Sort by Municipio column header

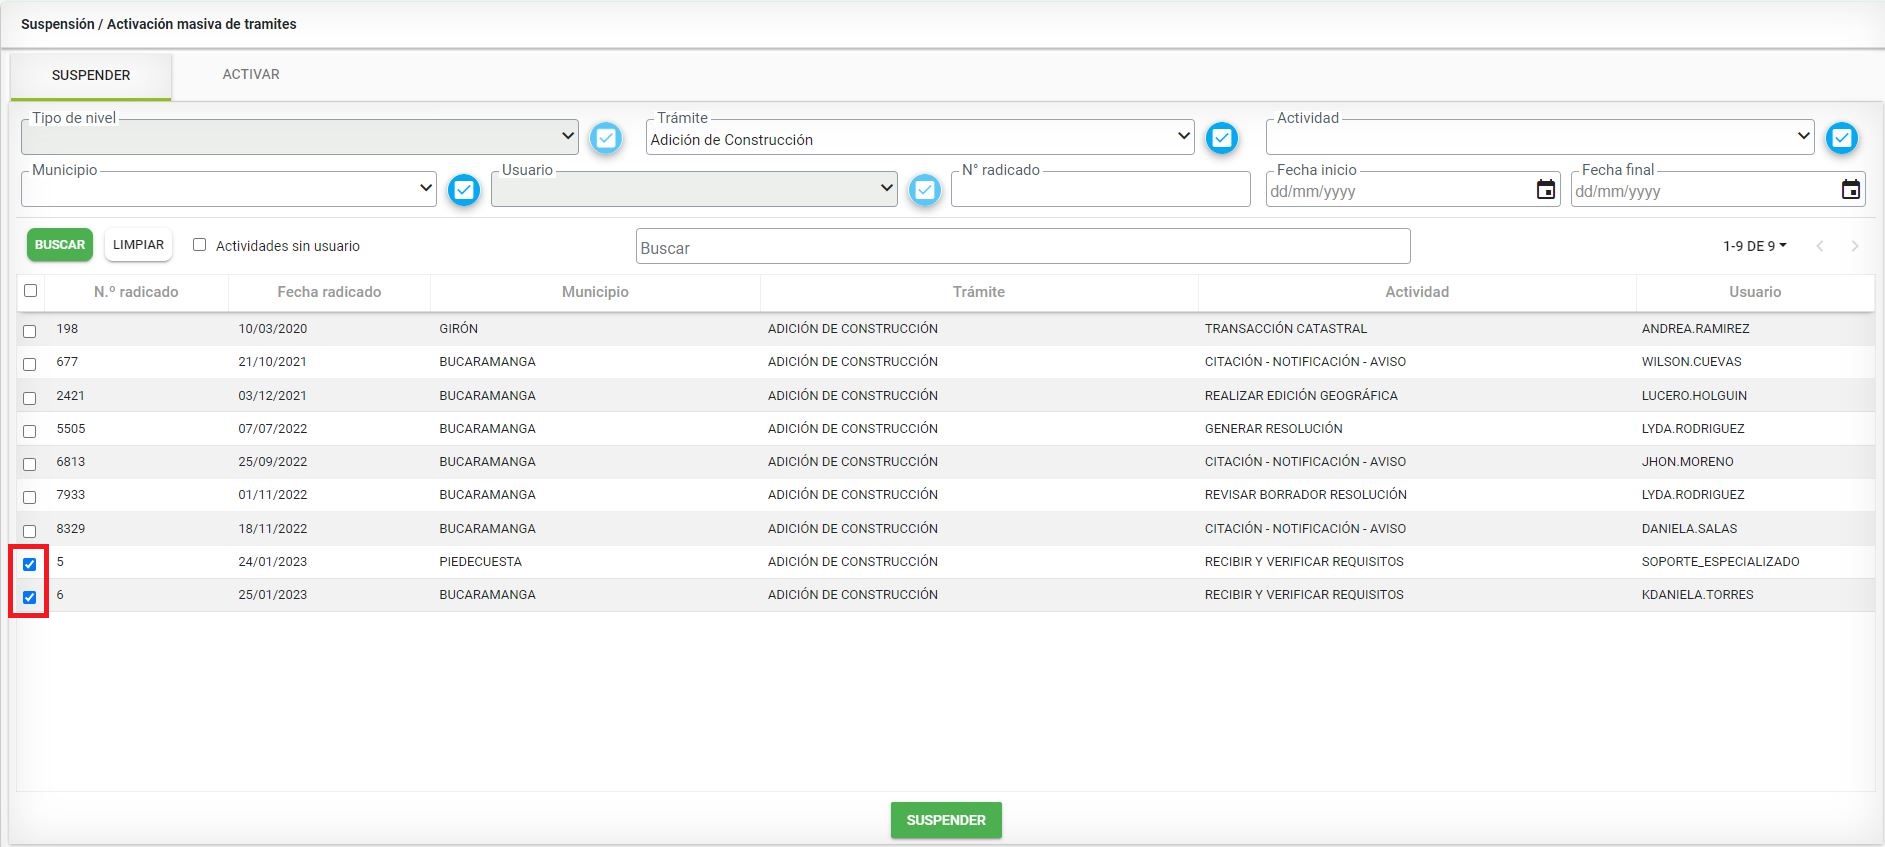(x=595, y=292)
